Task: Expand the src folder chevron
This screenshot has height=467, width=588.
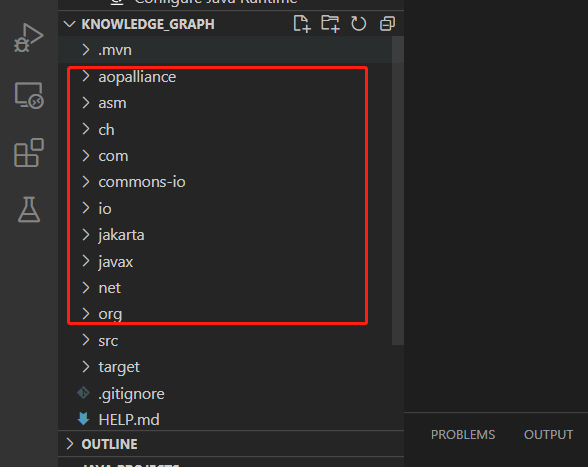Action: click(86, 340)
